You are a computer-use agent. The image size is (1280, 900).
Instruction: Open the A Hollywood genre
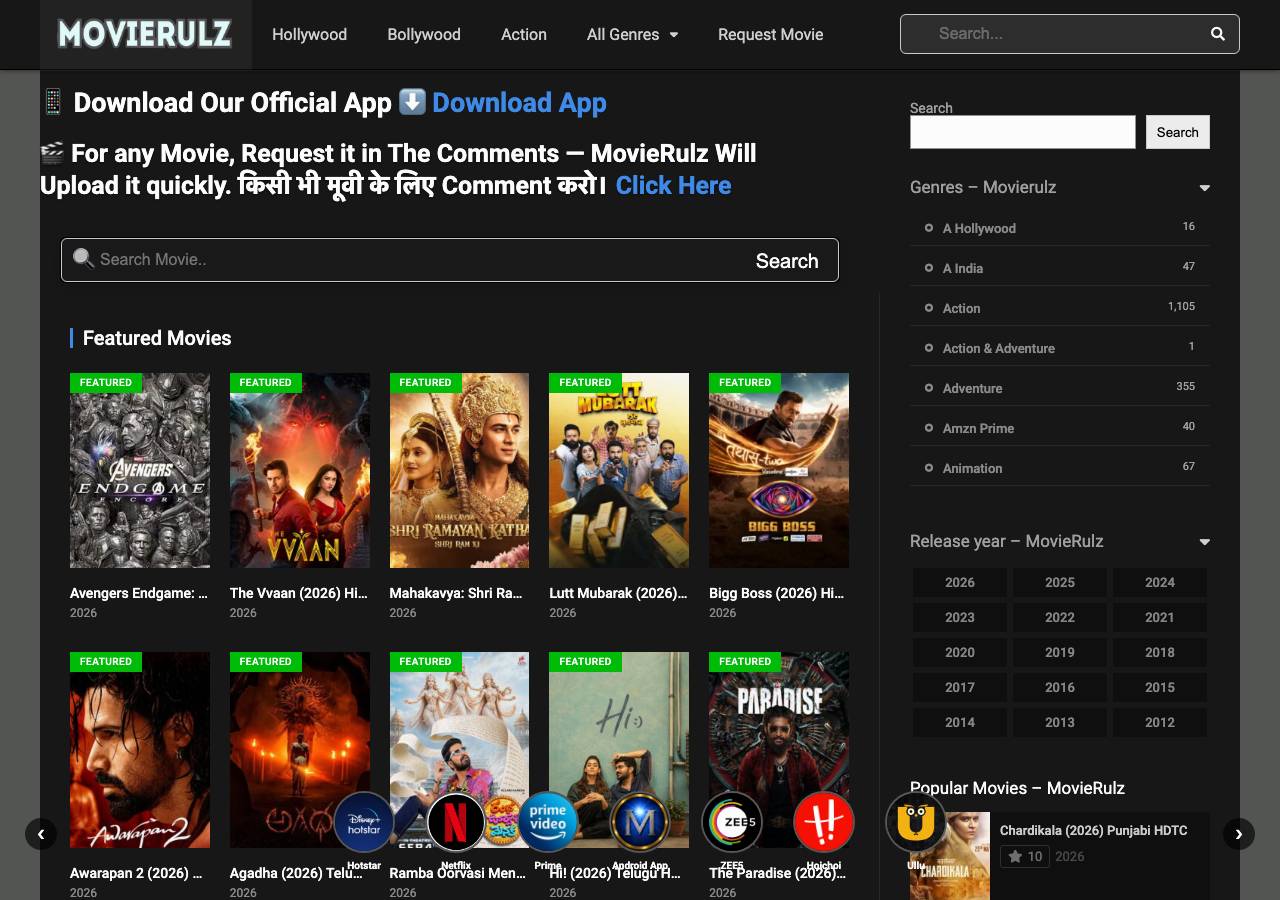(979, 228)
